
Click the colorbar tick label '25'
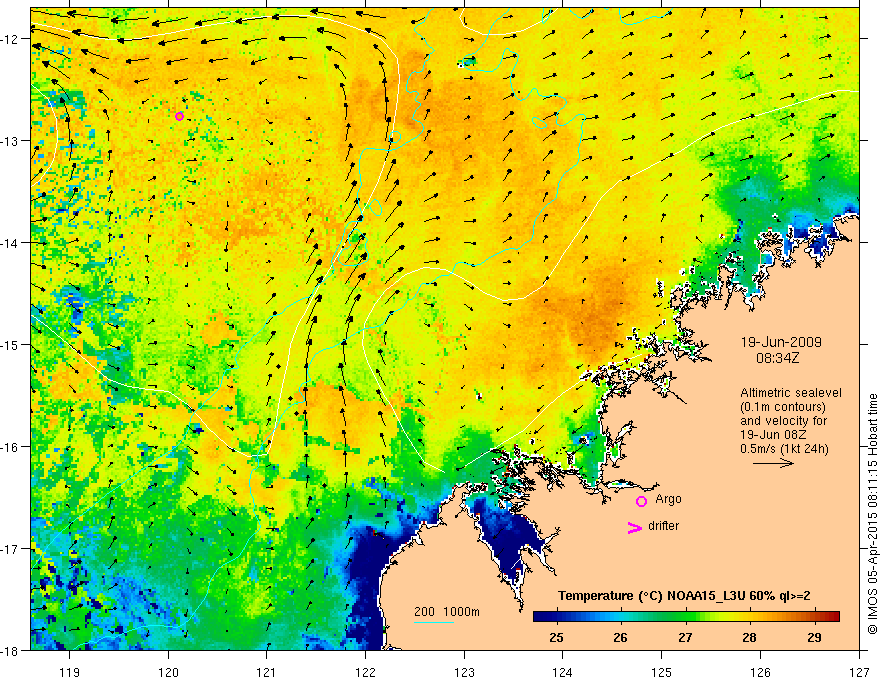556,638
